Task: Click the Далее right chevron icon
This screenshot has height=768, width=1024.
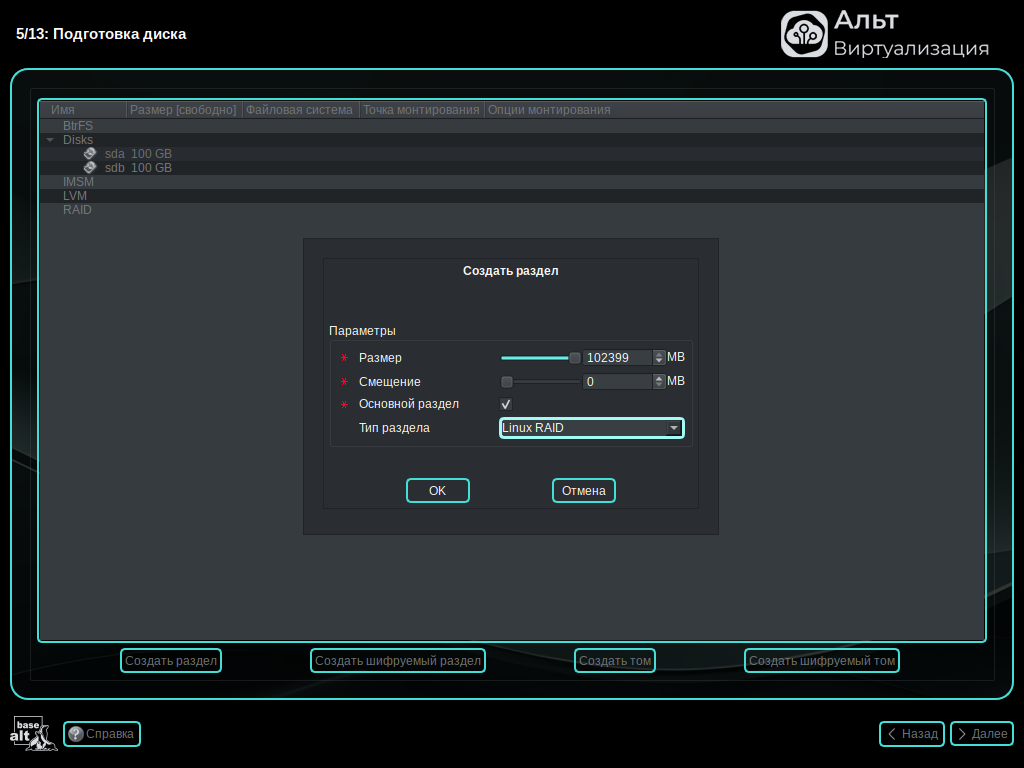Action: coord(962,734)
